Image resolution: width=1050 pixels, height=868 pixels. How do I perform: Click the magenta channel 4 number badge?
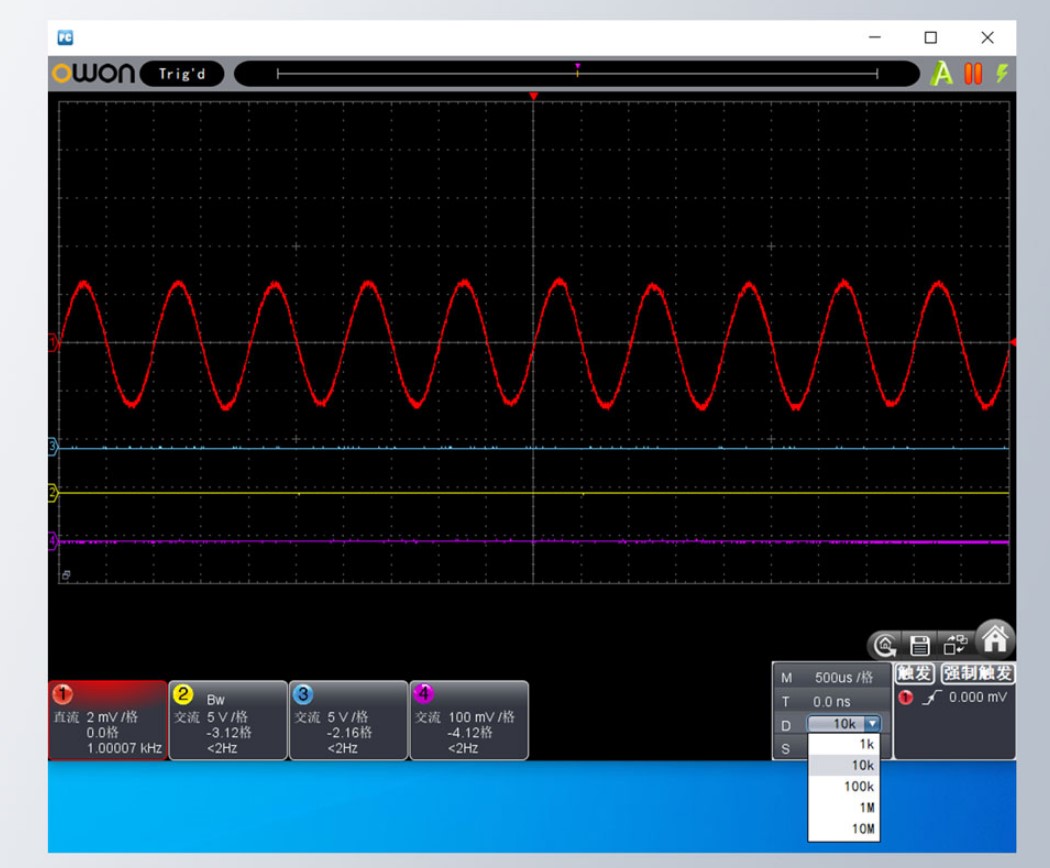[423, 694]
